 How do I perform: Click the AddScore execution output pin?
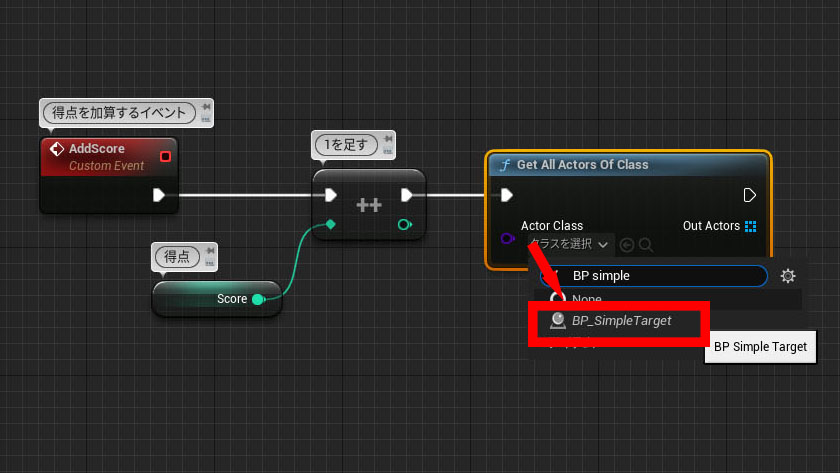tap(159, 195)
